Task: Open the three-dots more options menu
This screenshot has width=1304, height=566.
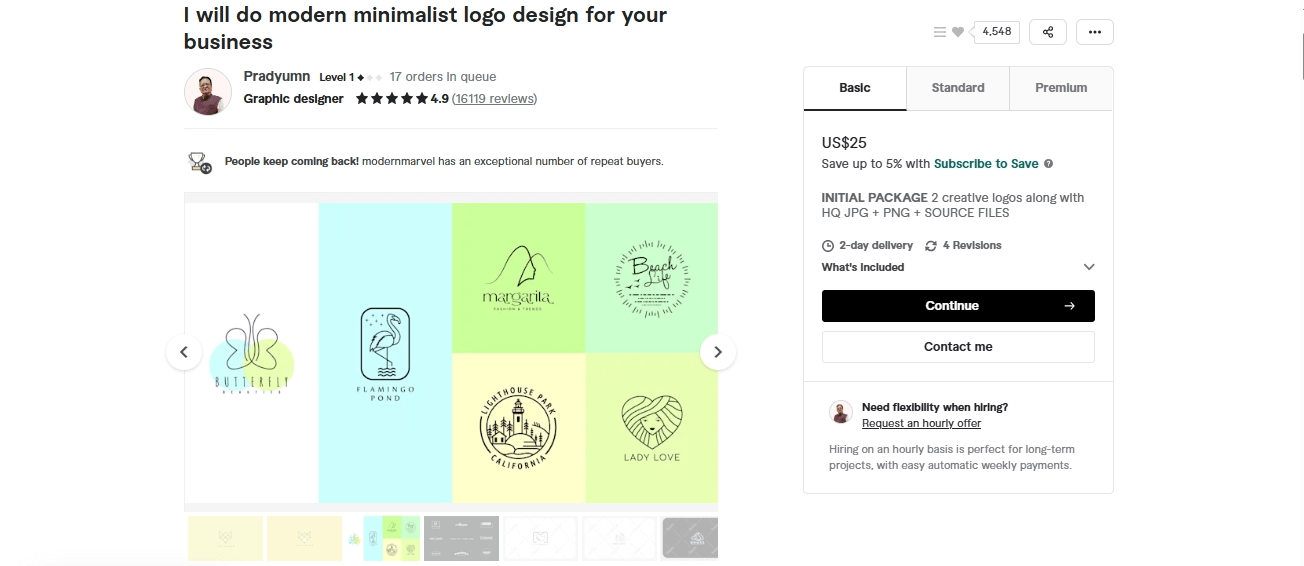Action: [x=1094, y=32]
